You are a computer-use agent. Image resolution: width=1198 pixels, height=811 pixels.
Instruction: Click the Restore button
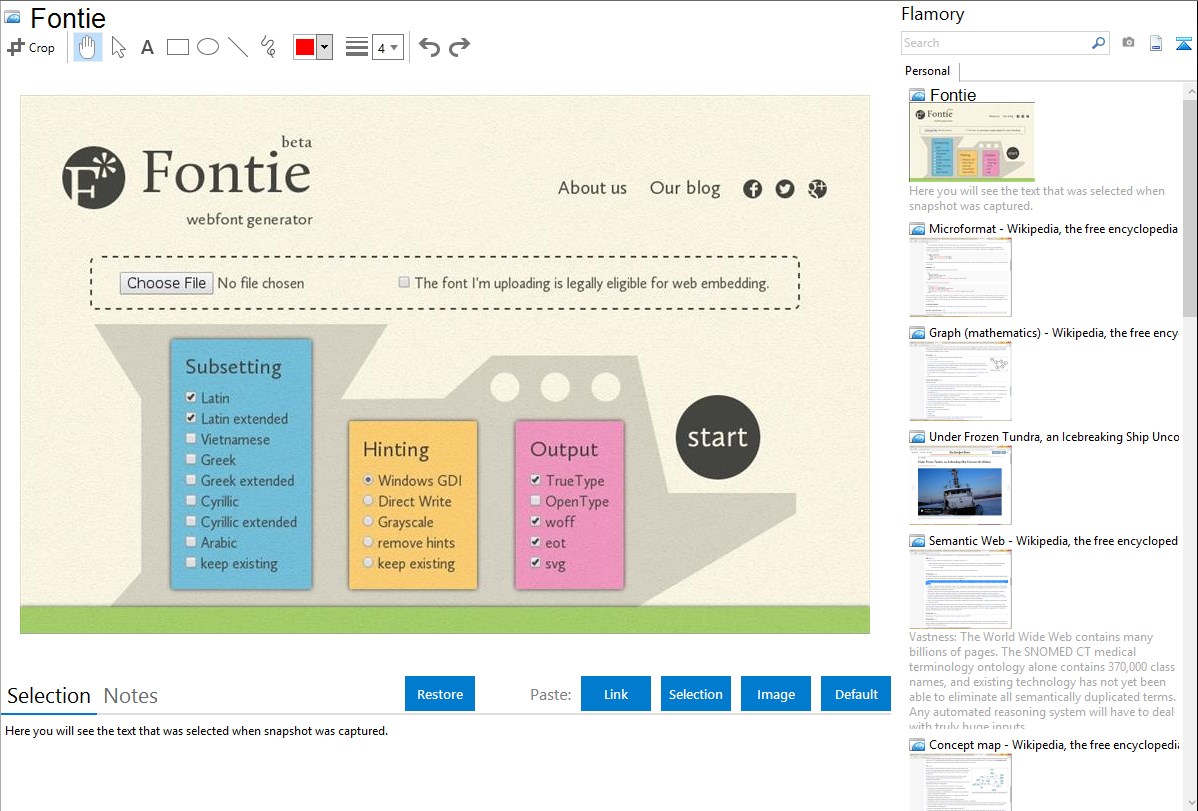tap(440, 694)
